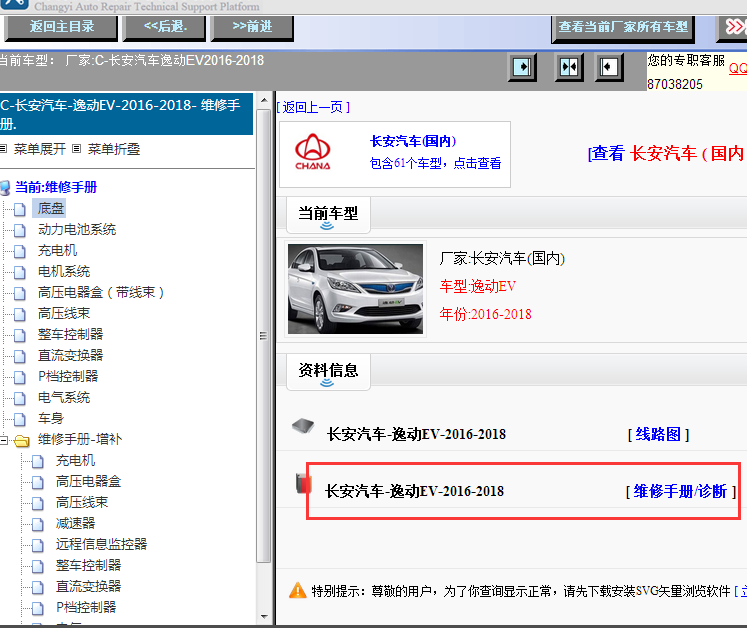Image resolution: width=747 pixels, height=628 pixels.
Task: Open the 动力电池系统 tree item
Action: click(x=77, y=229)
